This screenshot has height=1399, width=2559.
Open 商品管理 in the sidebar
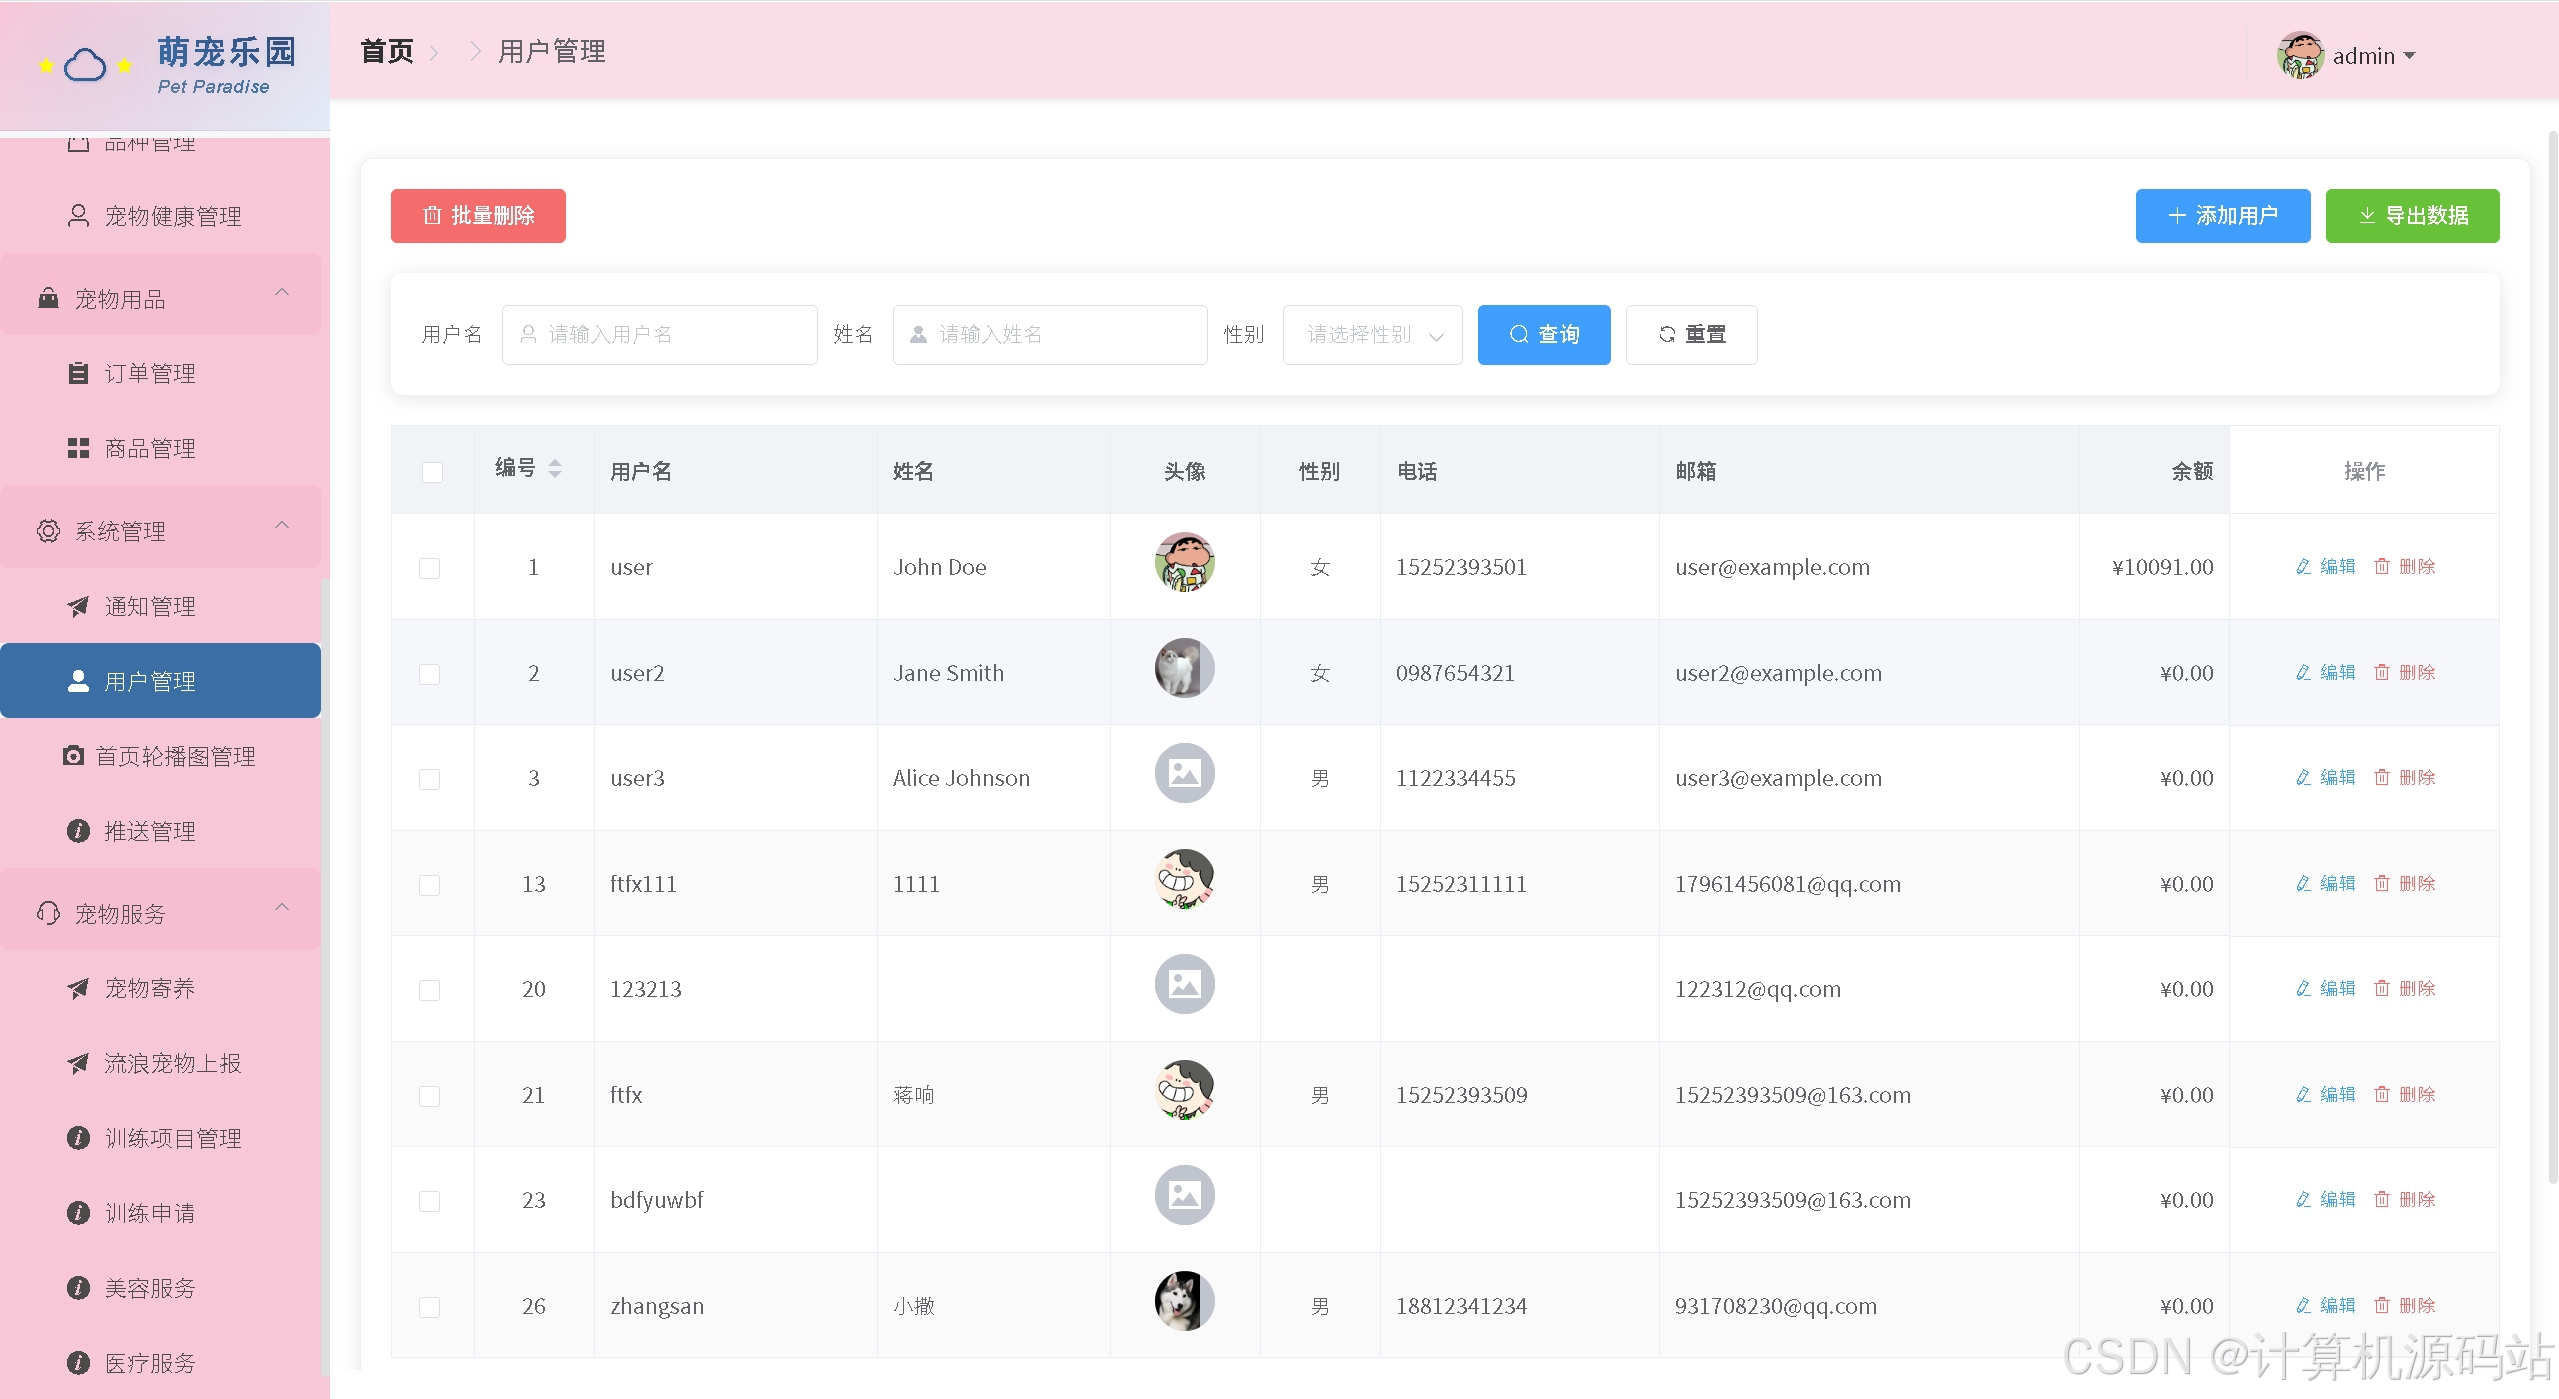click(160, 448)
